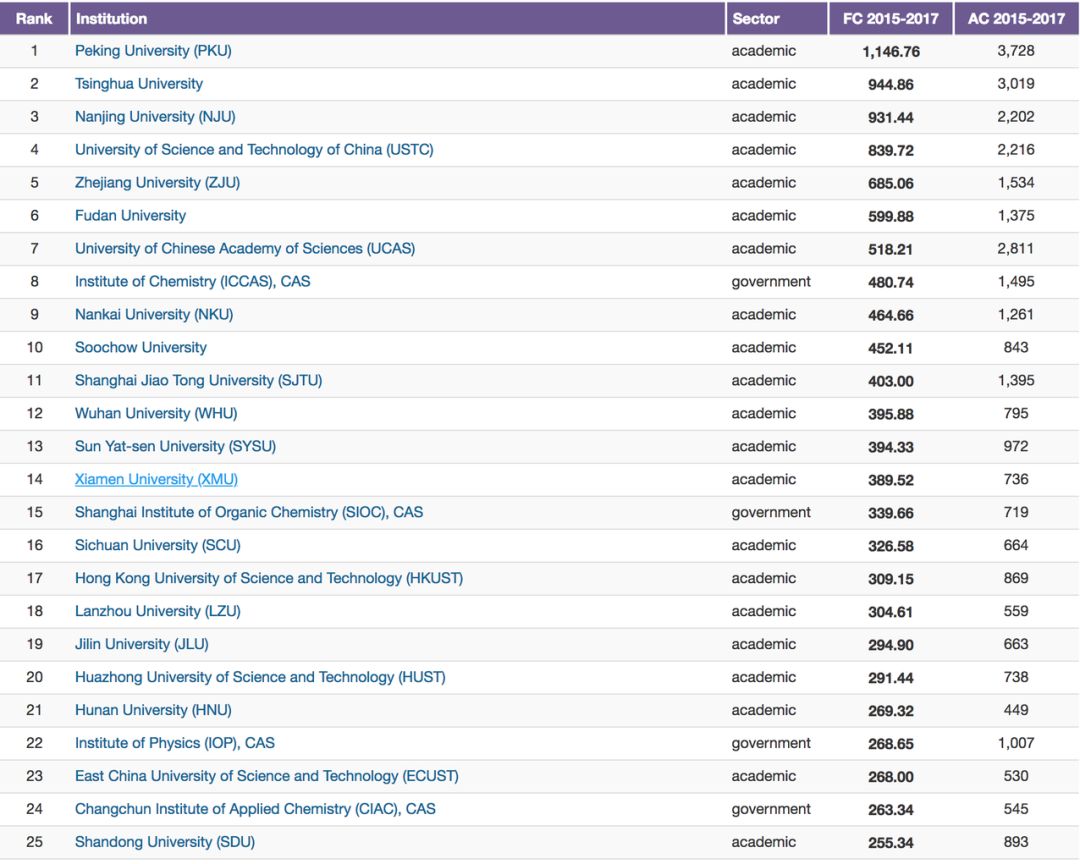Open Sun Yat-sen University (SYSU) link
Image resolution: width=1080 pixels, height=864 pixels.
tap(175, 447)
